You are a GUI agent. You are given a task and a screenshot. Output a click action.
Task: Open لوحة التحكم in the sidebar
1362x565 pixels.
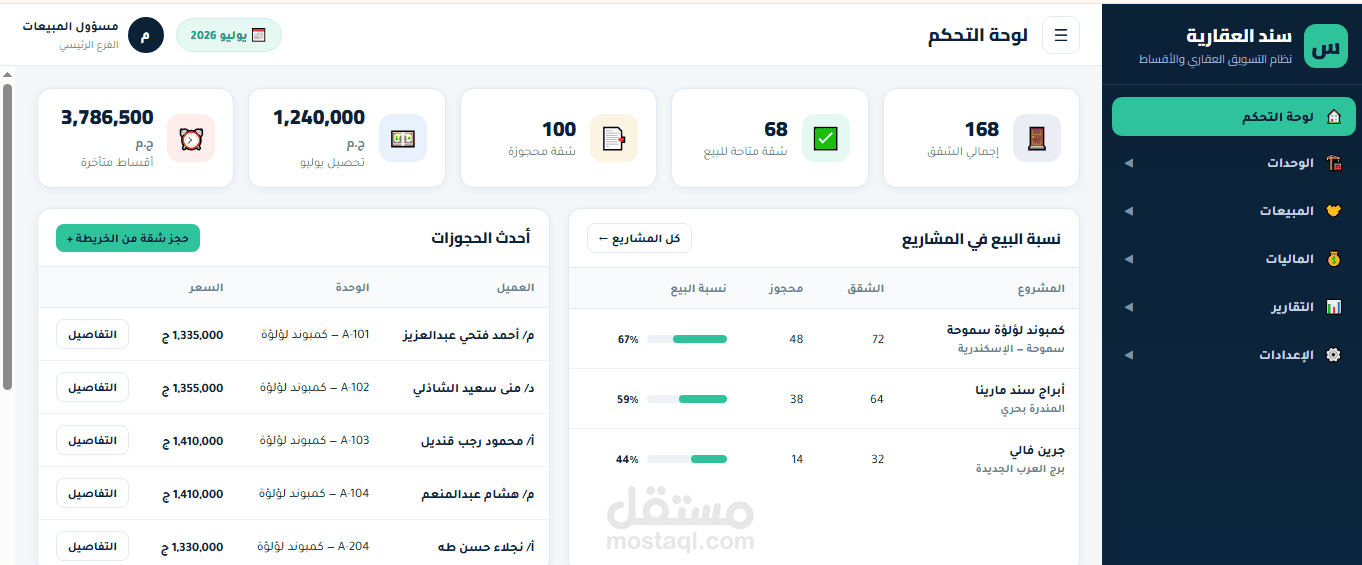[1232, 116]
